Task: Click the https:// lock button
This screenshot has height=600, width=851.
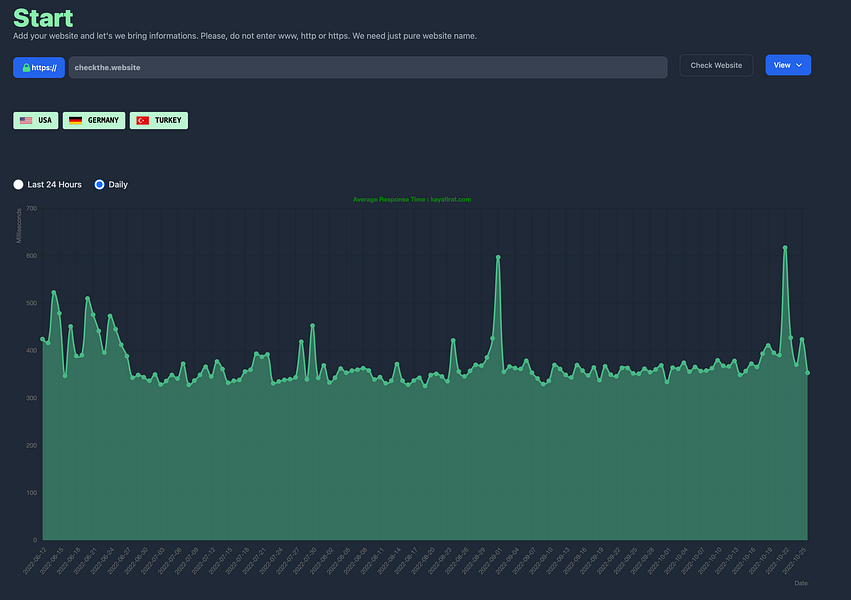Action: pyautogui.click(x=39, y=67)
